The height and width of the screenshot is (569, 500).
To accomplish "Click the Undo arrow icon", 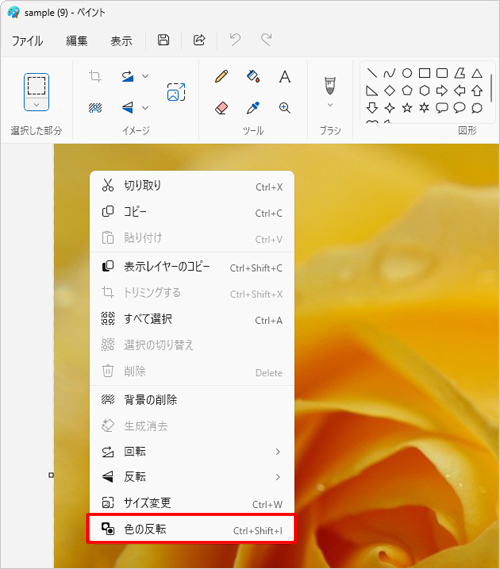I will (x=235, y=40).
